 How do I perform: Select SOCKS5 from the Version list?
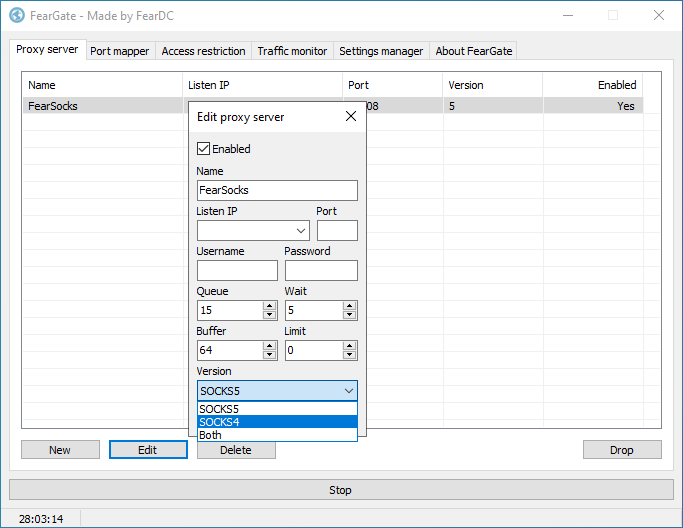coord(277,409)
